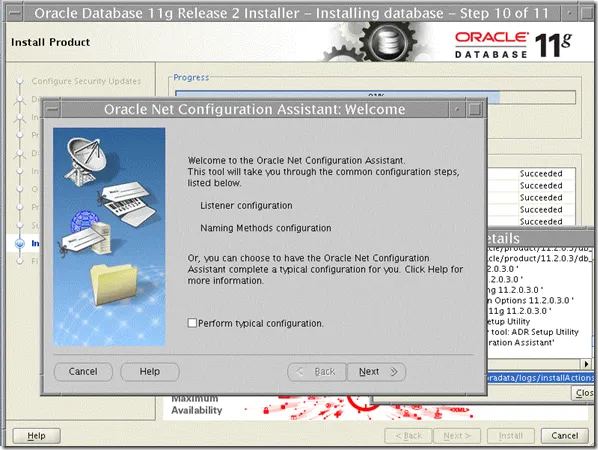598x450 pixels.
Task: Open window menu icon of Oracle Installer
Action: [14, 13]
